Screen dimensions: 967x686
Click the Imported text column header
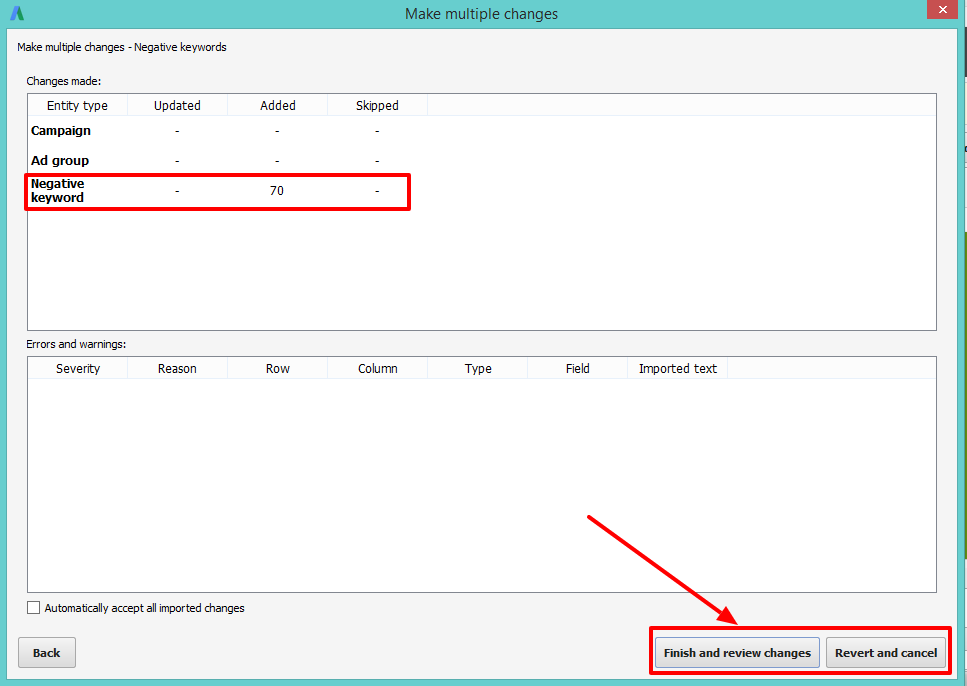[x=678, y=368]
